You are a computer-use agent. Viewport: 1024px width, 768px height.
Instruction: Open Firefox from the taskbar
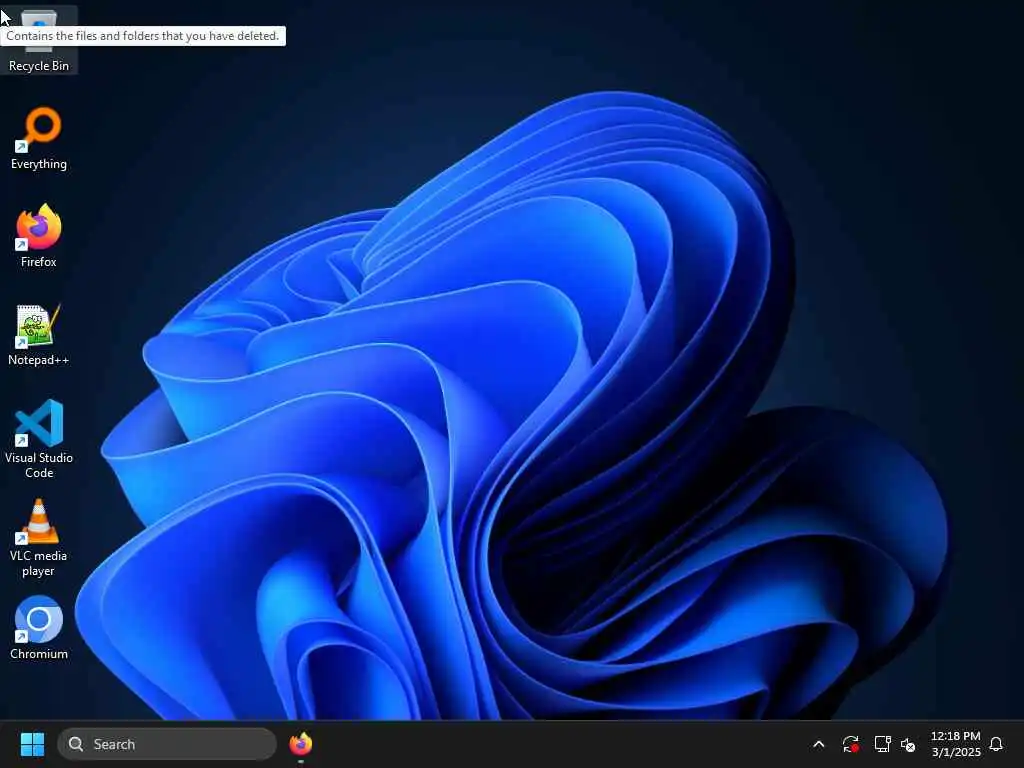300,744
